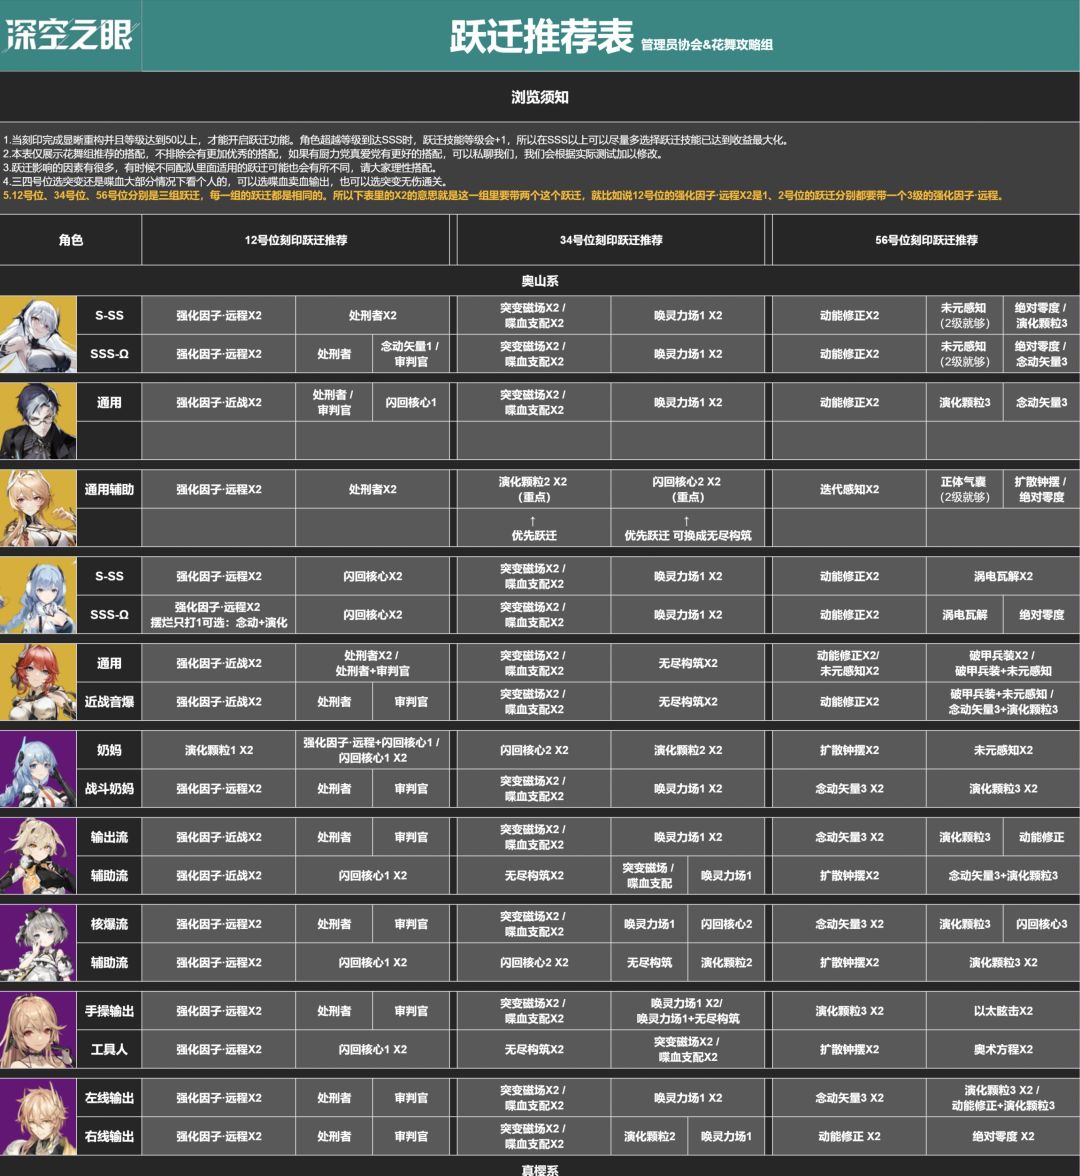The height and width of the screenshot is (1176, 1080).
Task: Click 突变磁场 / 喋血支配 cell in 辅助流 row
Action: [x=649, y=876]
